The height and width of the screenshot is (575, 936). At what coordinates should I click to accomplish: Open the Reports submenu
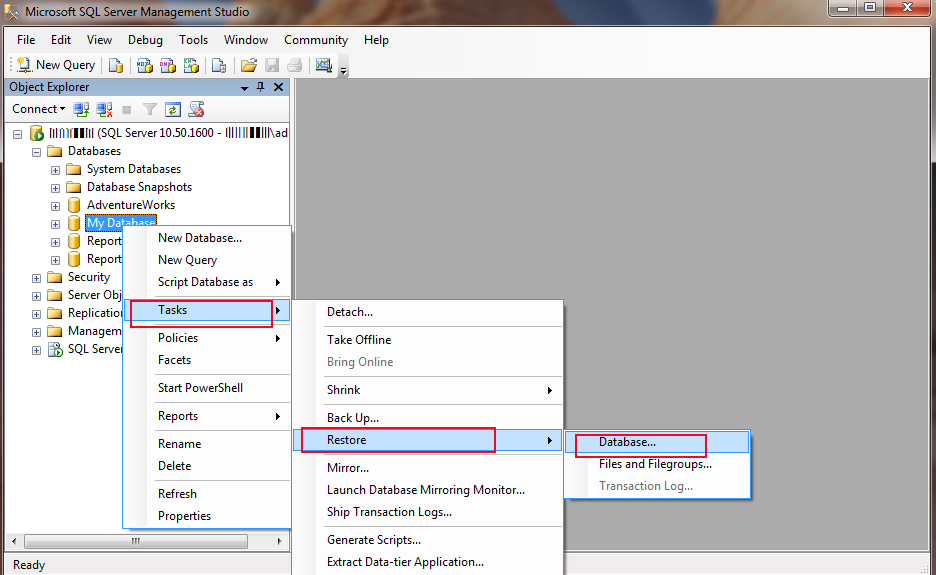[207, 416]
